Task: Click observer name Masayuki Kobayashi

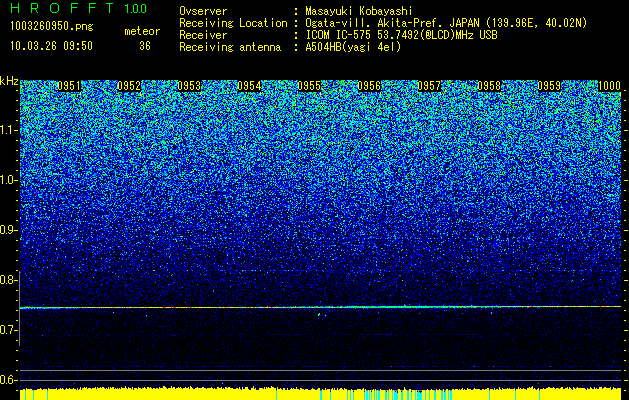Action: click(x=359, y=11)
